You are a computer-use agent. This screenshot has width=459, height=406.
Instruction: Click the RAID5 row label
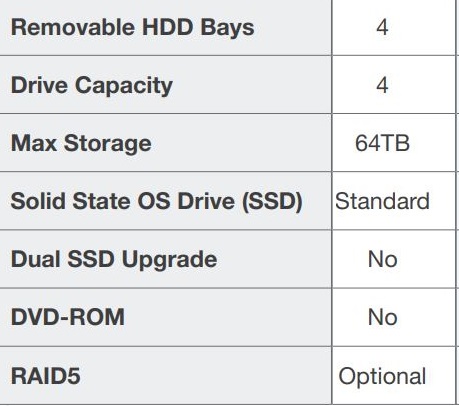46,376
